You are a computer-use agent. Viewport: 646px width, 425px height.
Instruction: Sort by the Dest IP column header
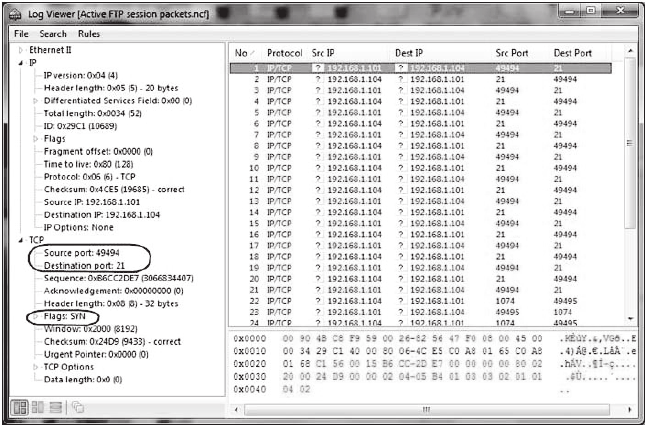point(409,53)
